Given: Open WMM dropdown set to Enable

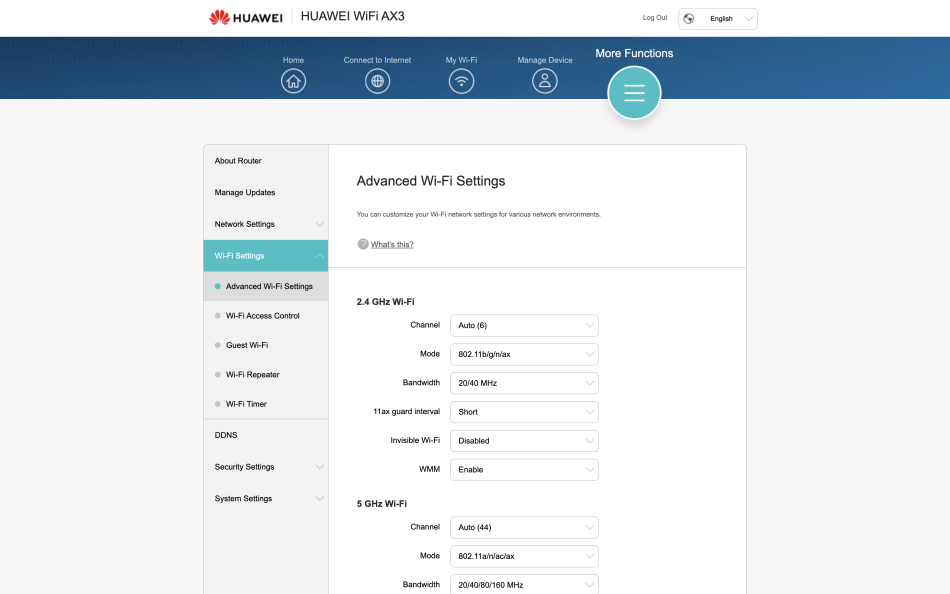Looking at the screenshot, I should [524, 470].
